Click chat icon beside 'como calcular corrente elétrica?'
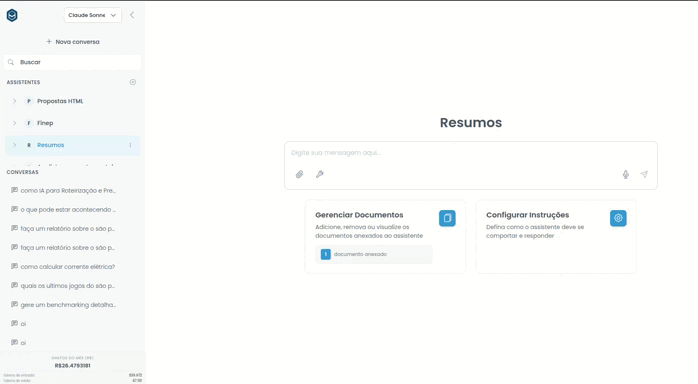698x384 pixels. click(14, 266)
